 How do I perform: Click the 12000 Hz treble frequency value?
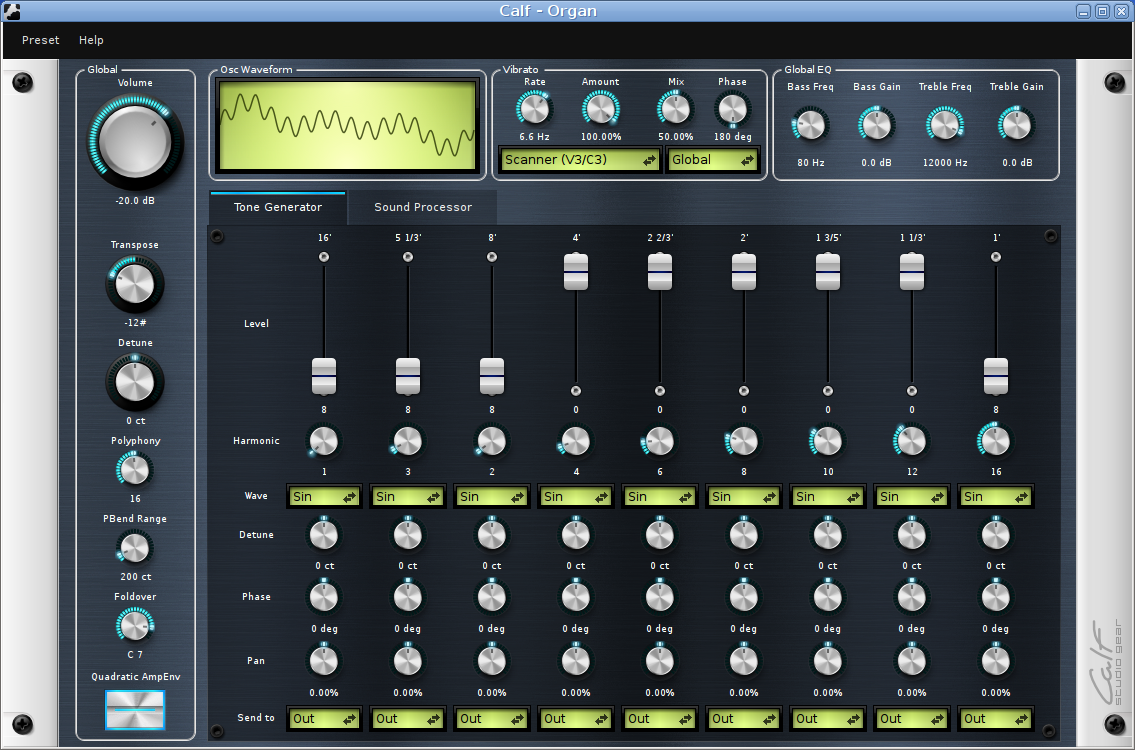(945, 163)
